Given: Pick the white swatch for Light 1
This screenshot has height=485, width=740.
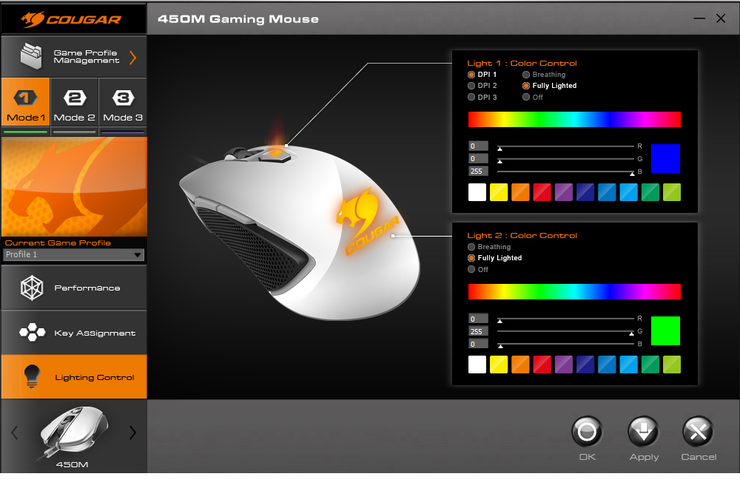Looking at the screenshot, I should (x=477, y=192).
